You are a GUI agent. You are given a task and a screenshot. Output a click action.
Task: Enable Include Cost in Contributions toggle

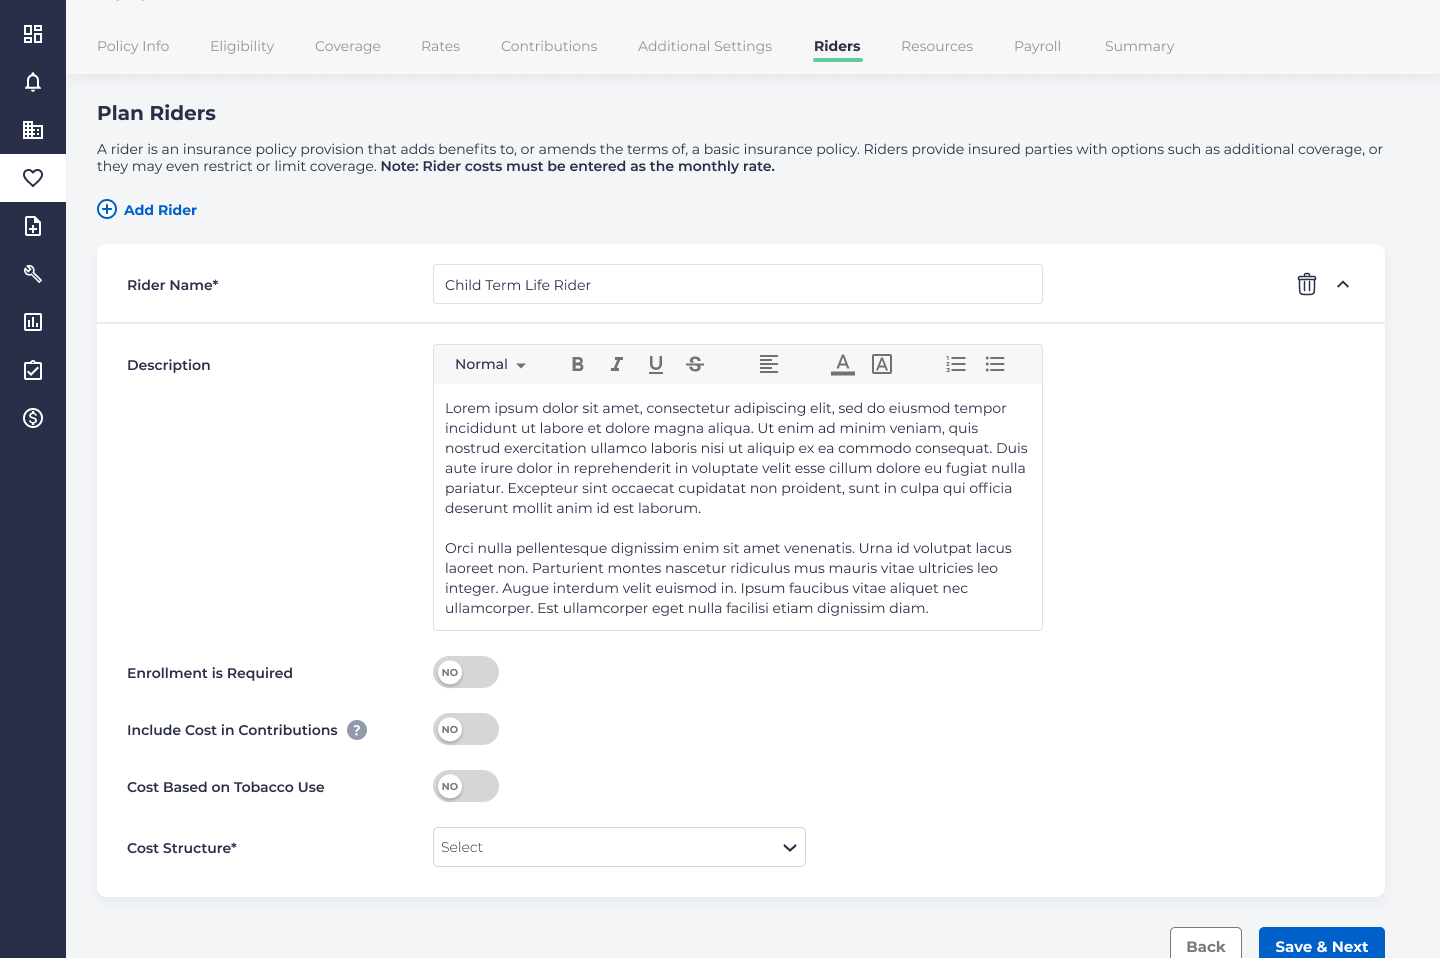pos(466,729)
